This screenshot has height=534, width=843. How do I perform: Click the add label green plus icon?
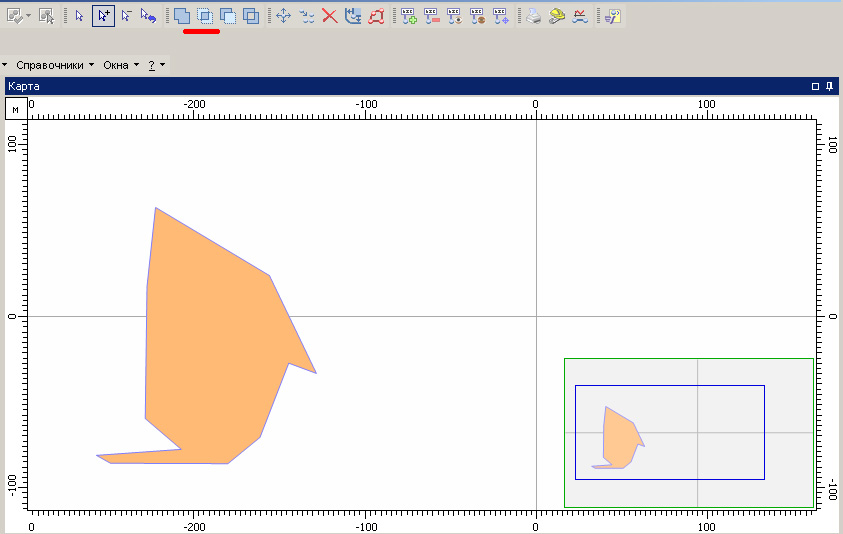[x=409, y=16]
